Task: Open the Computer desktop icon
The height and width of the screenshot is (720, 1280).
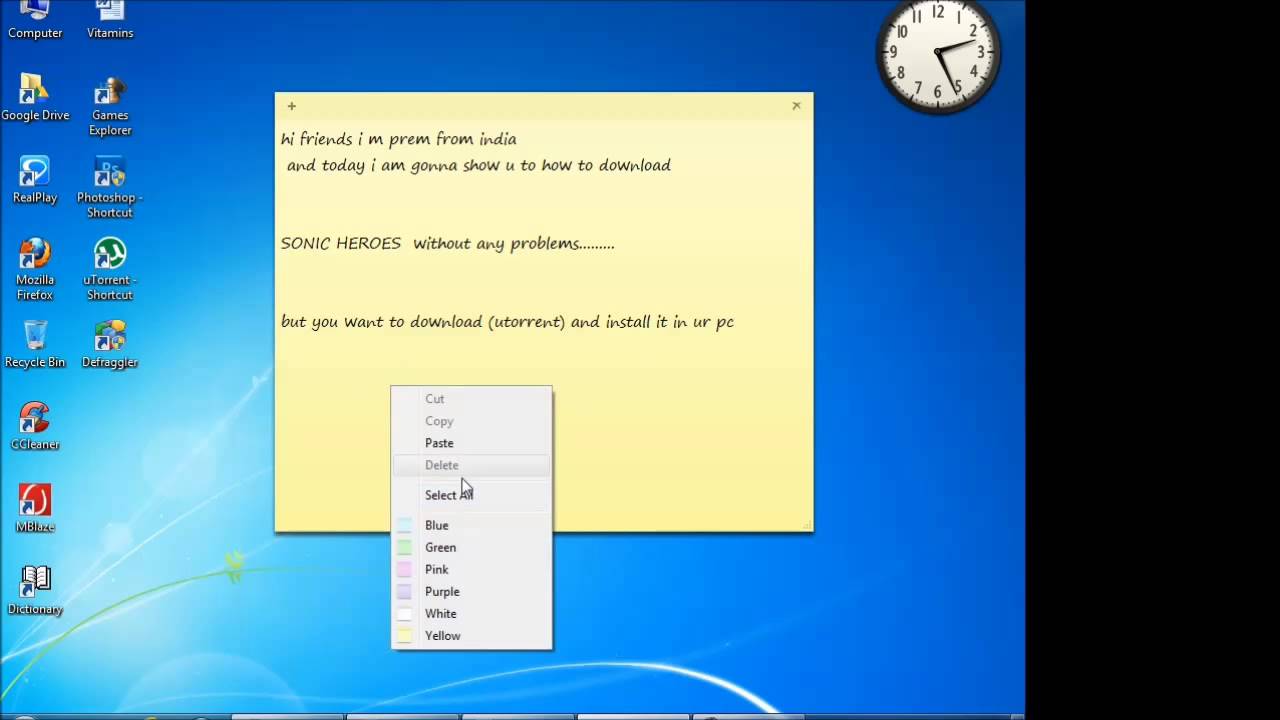Action: pyautogui.click(x=35, y=18)
